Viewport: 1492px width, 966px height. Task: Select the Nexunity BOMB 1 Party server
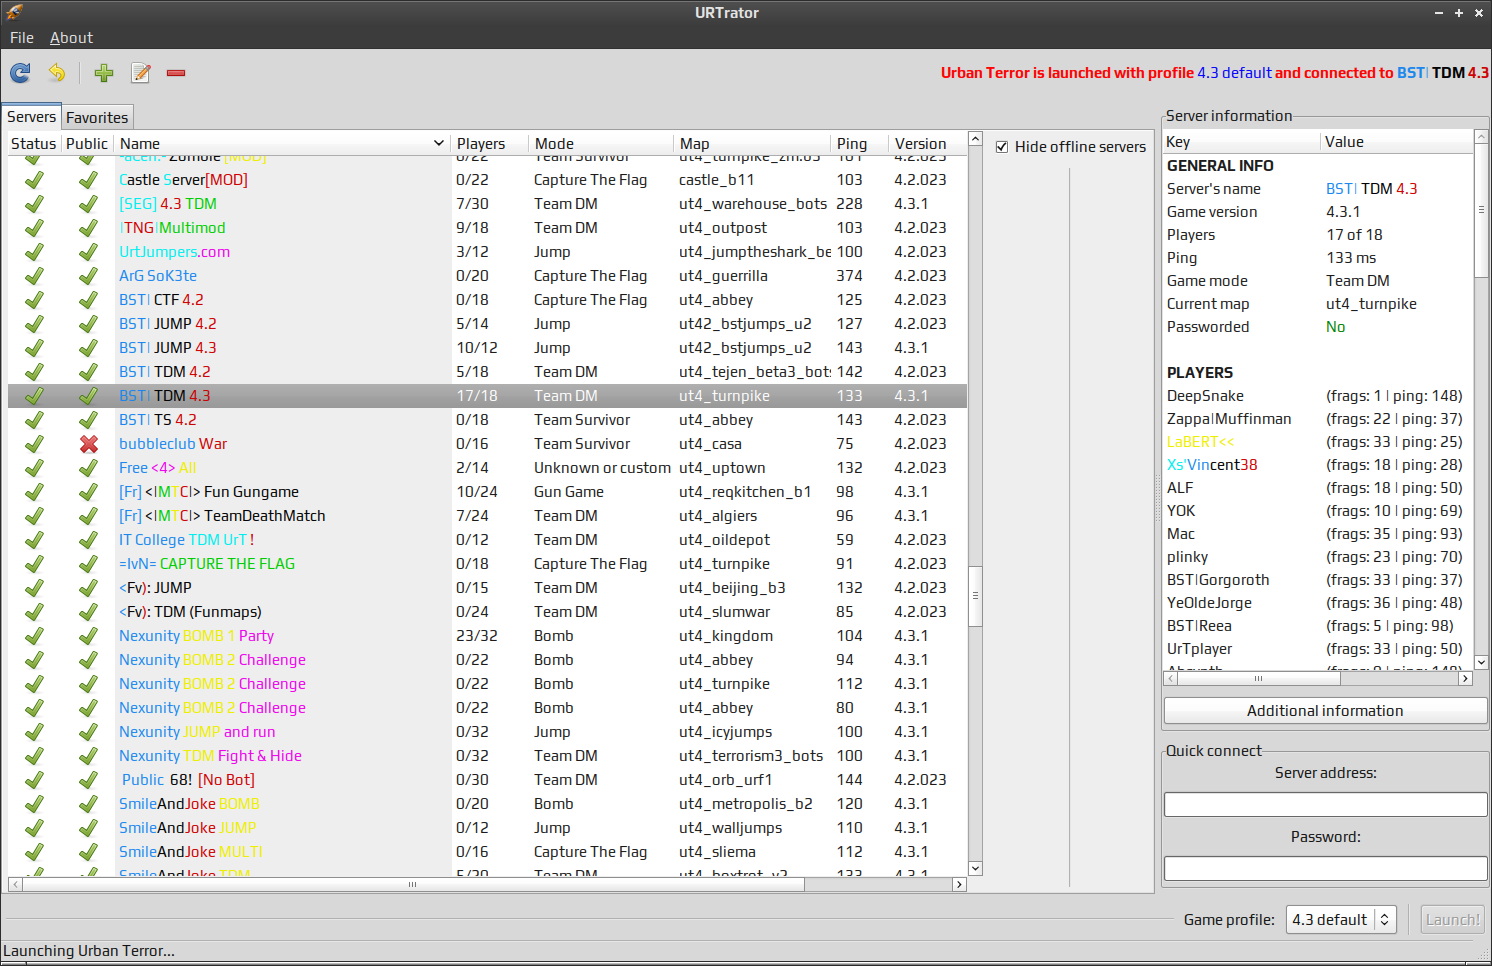point(197,636)
